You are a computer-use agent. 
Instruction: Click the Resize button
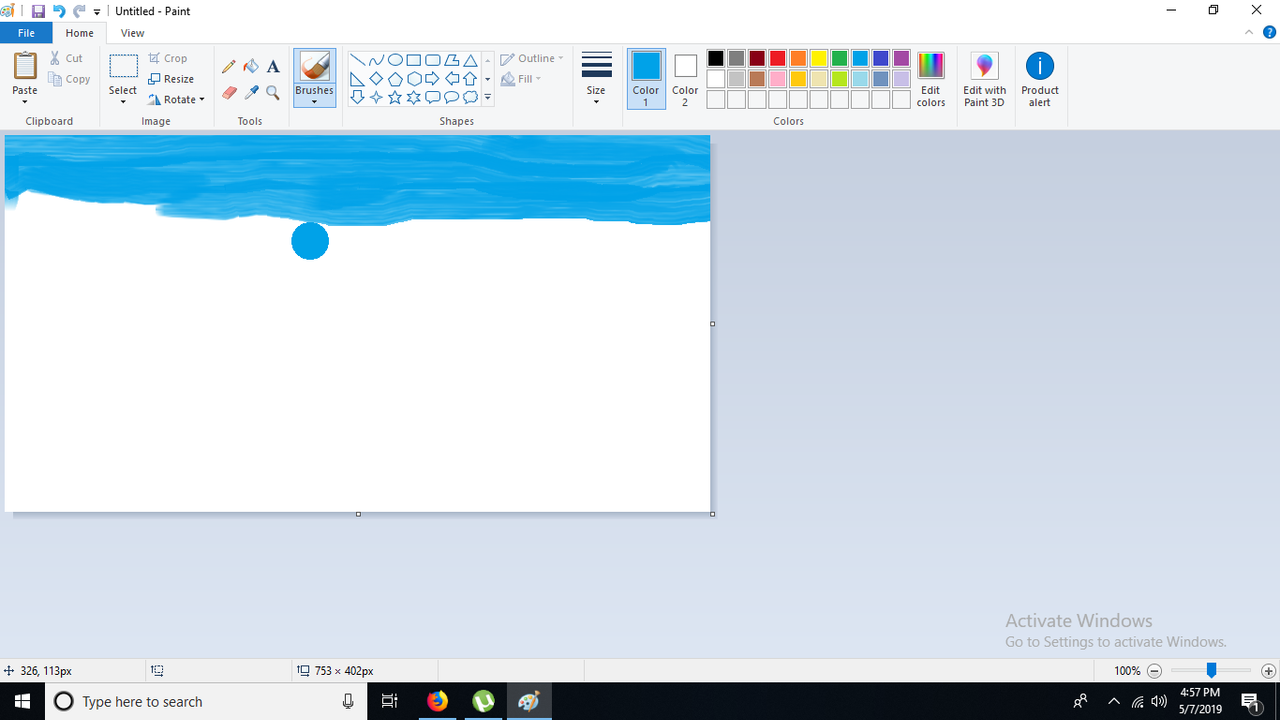(171, 79)
